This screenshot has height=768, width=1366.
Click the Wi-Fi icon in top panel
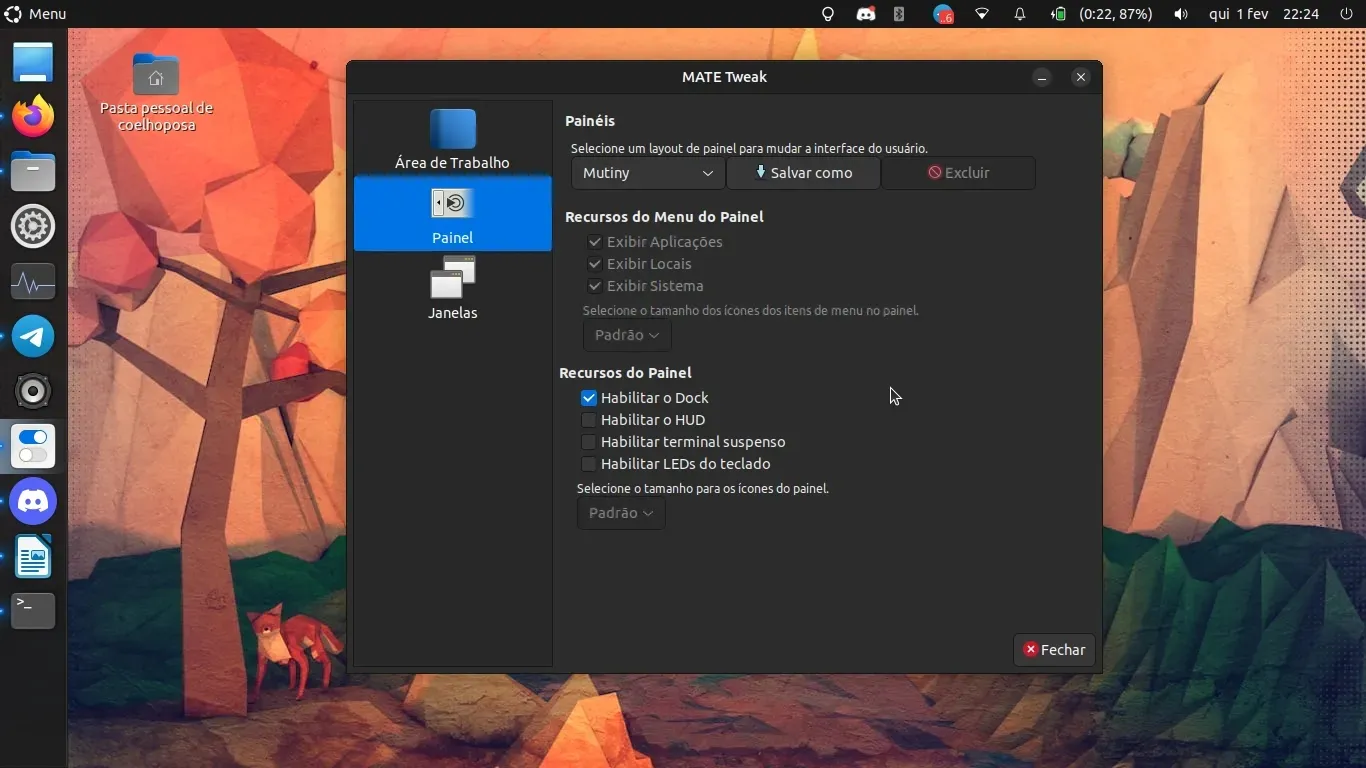(982, 14)
